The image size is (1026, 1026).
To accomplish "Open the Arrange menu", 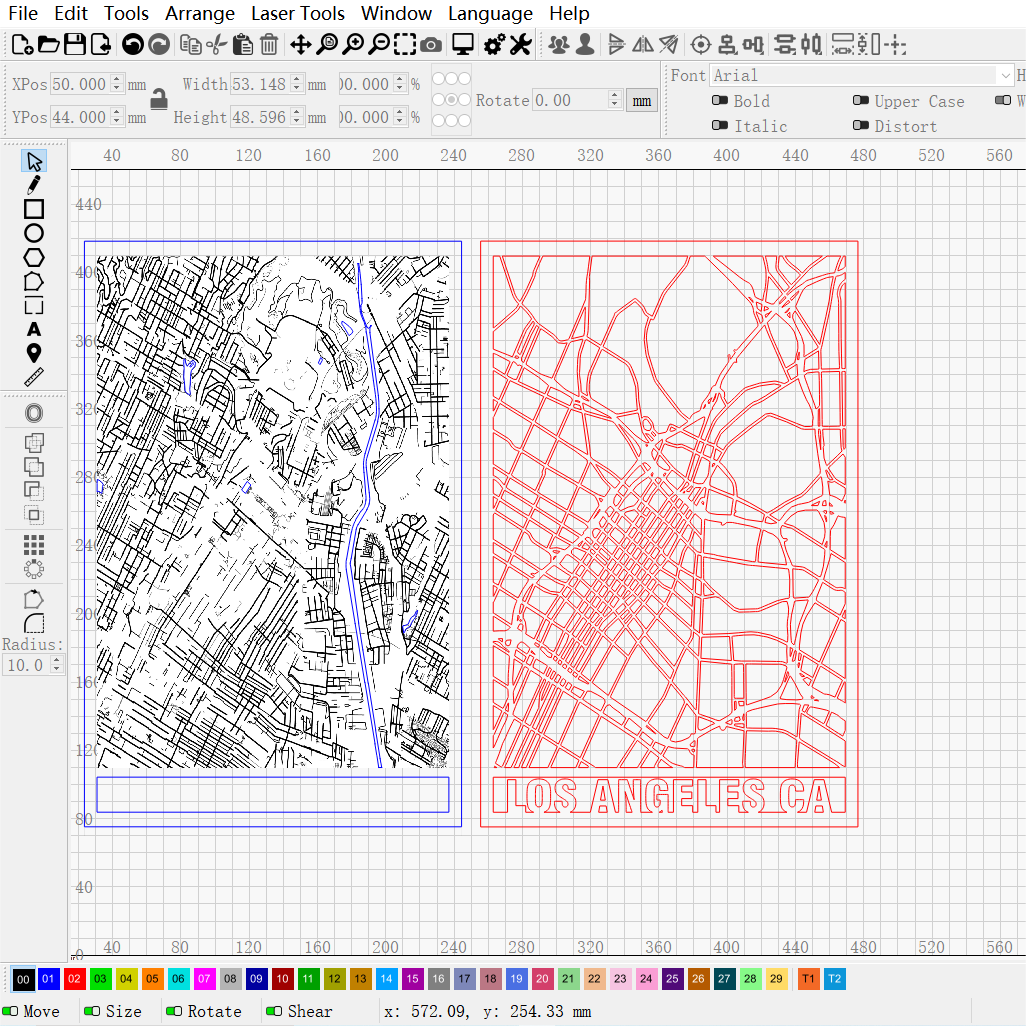I will pyautogui.click(x=199, y=13).
